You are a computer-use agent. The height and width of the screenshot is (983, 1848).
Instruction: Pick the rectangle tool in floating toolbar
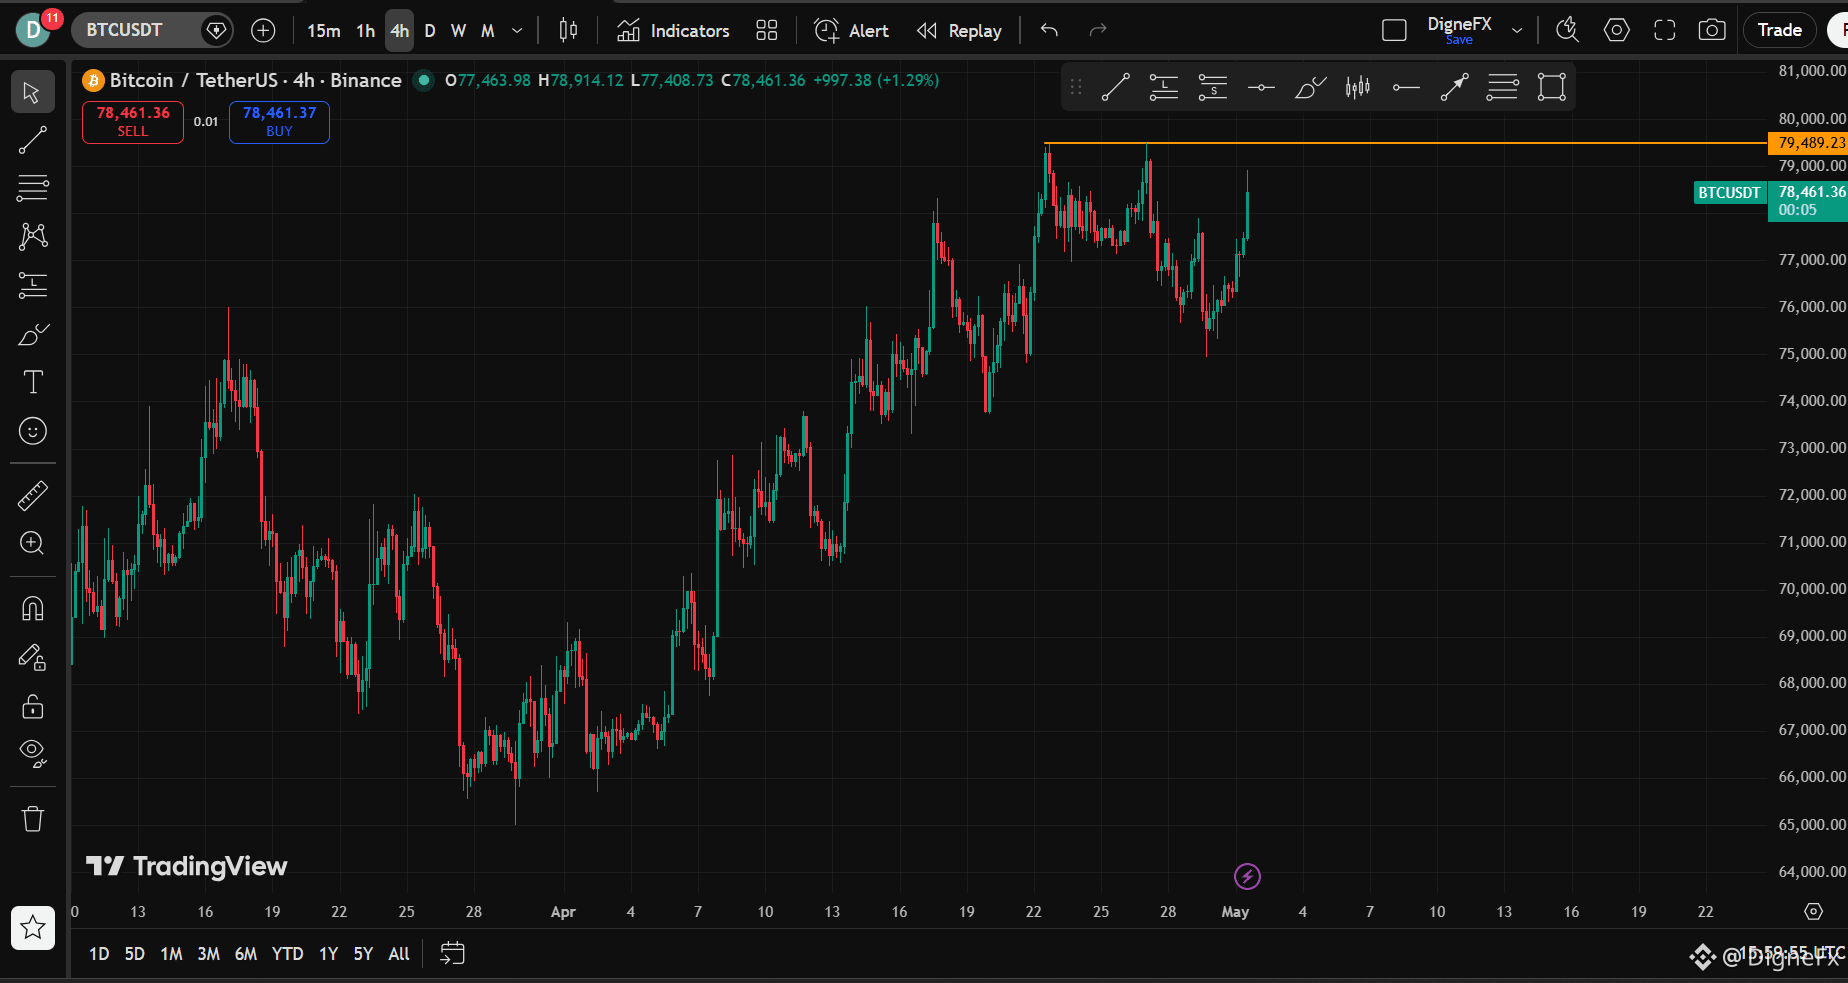pos(1551,88)
